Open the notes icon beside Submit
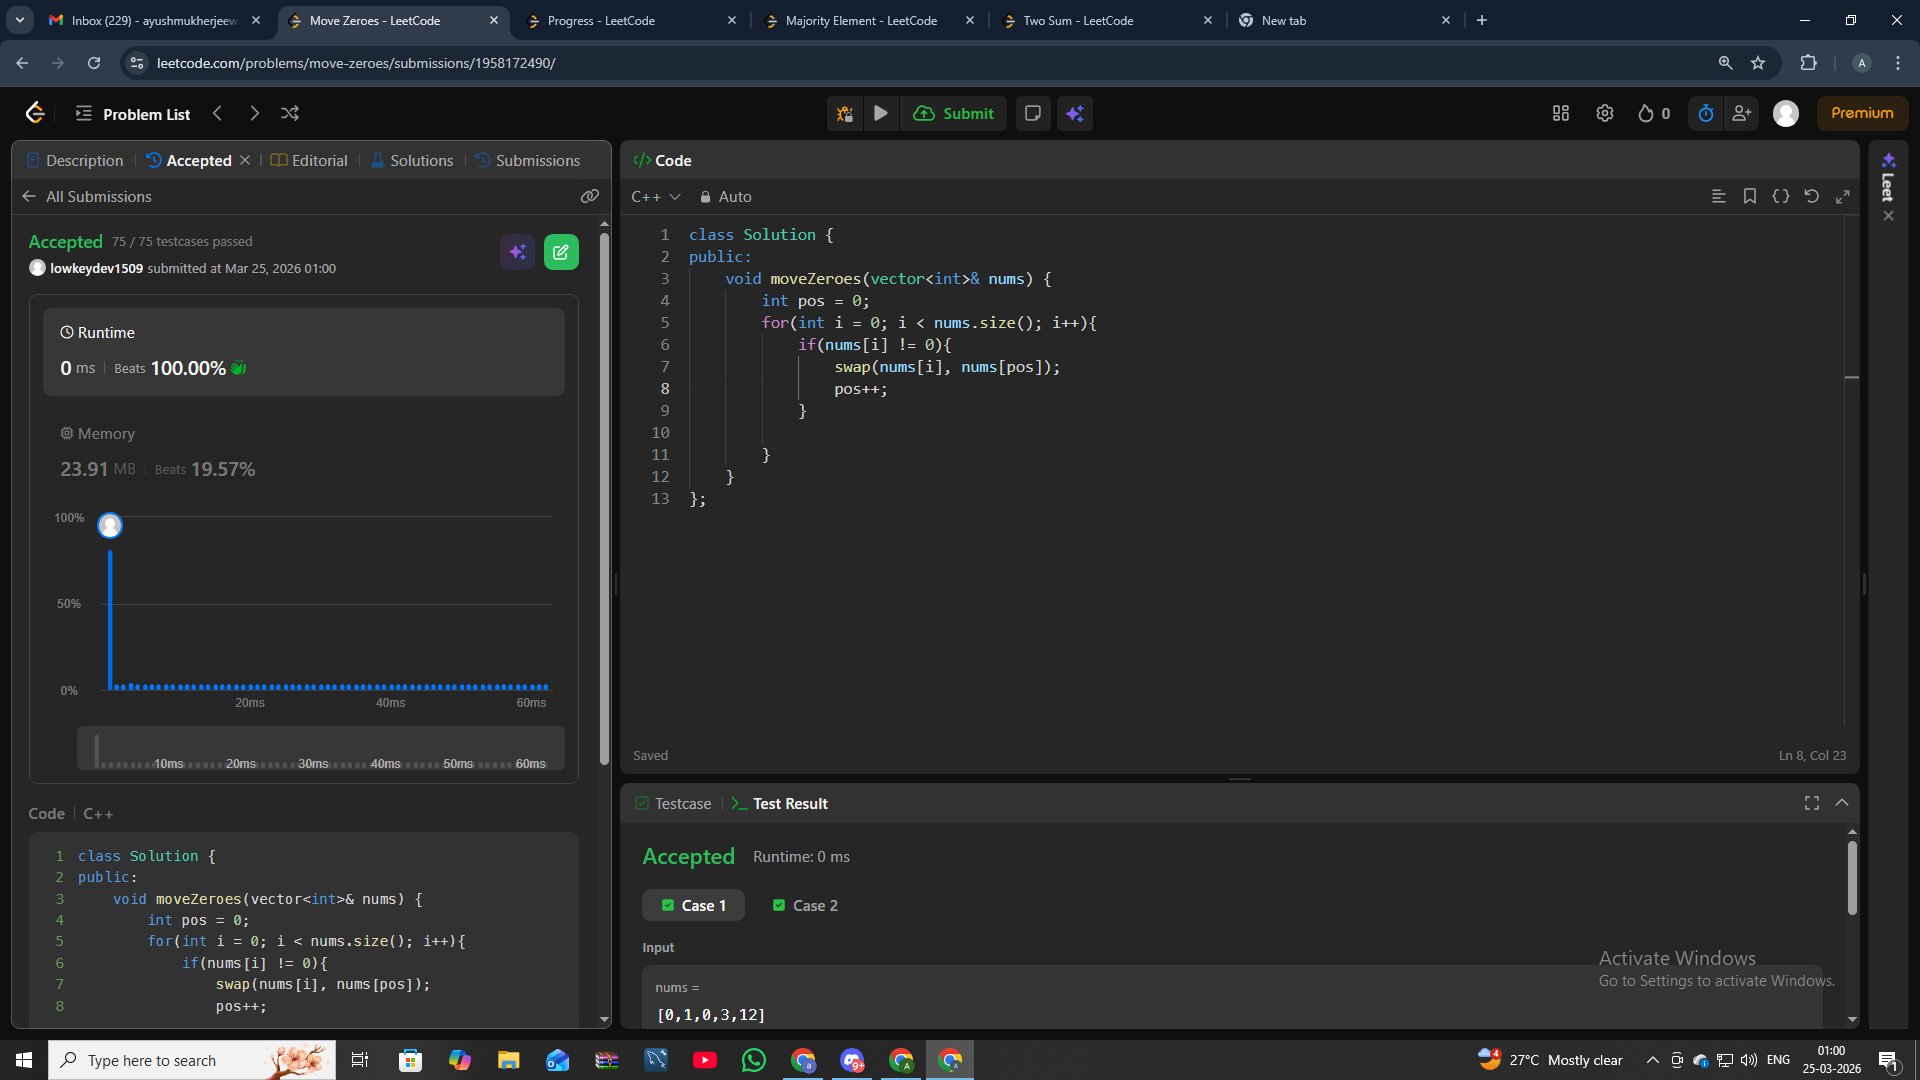 (1033, 114)
